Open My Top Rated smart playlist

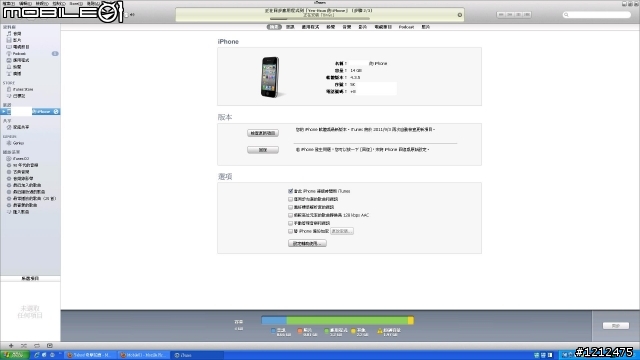24,205
